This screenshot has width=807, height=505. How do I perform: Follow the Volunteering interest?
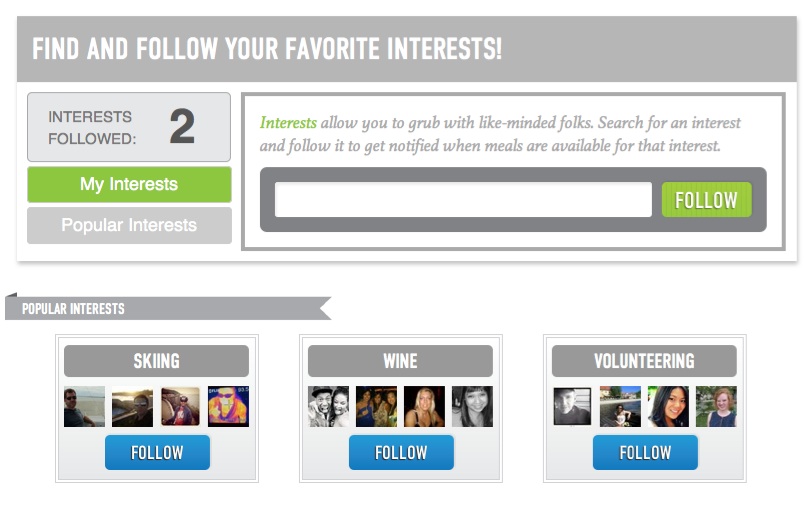coord(645,452)
